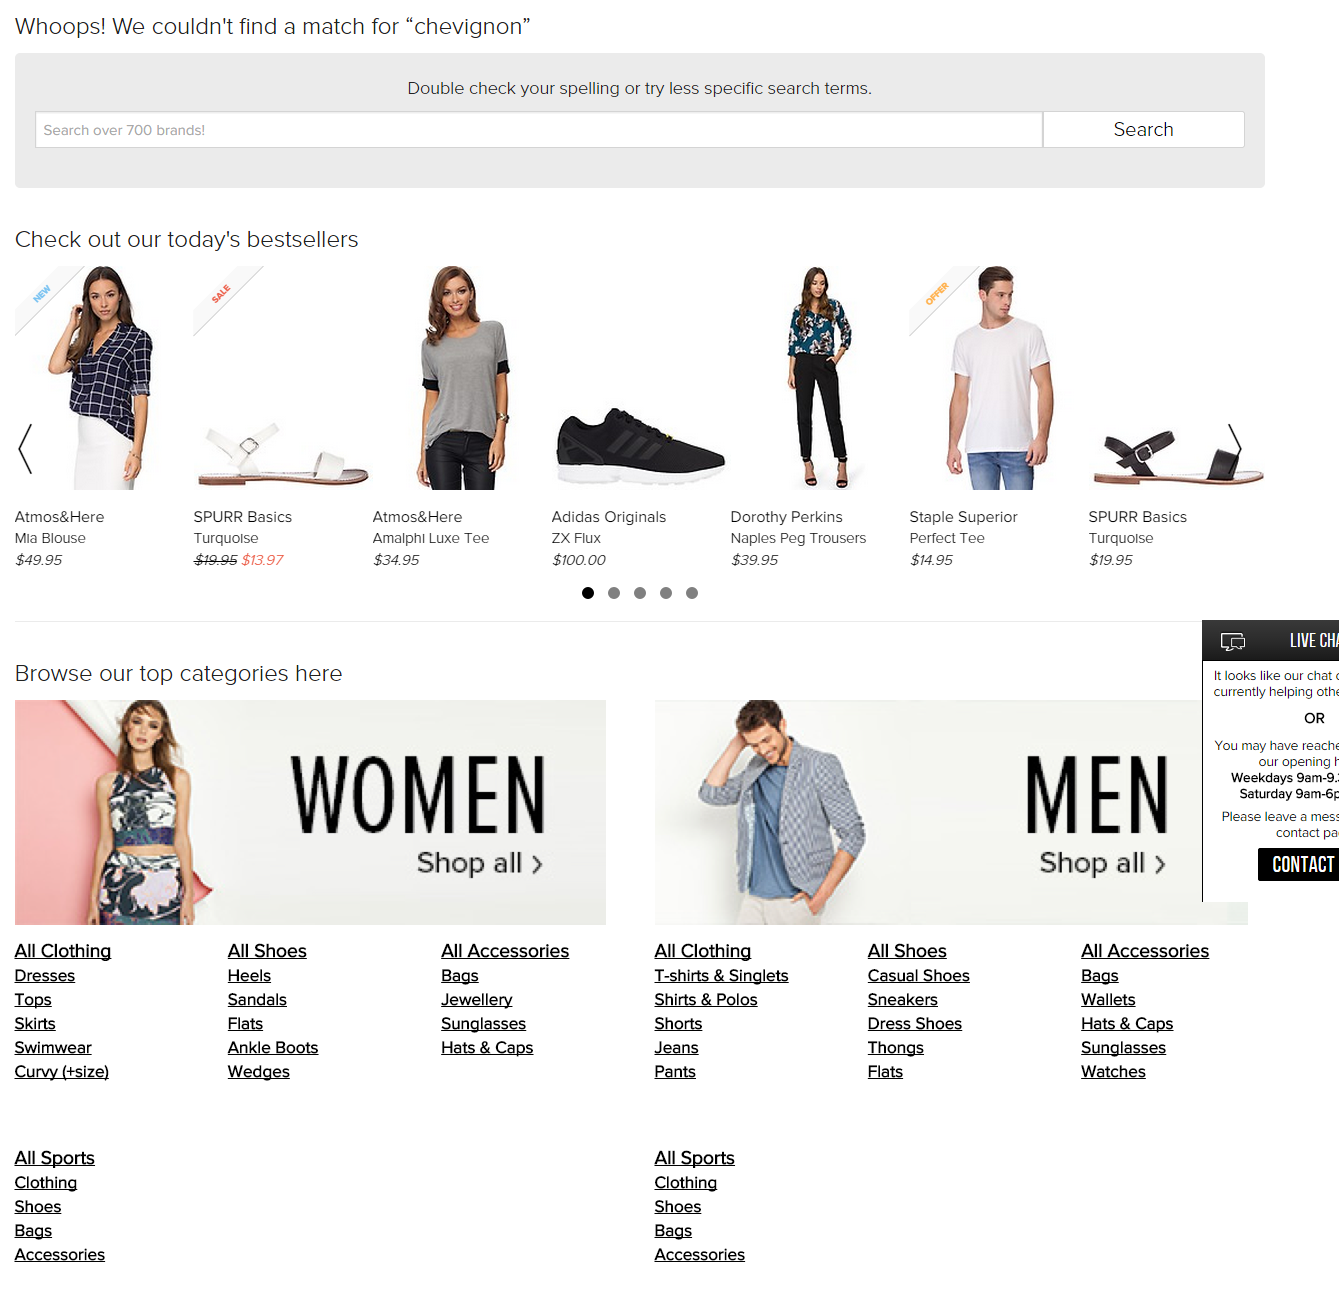Viewport: 1339px width, 1297px height.
Task: Select the third carousel pagination dot
Action: click(640, 593)
